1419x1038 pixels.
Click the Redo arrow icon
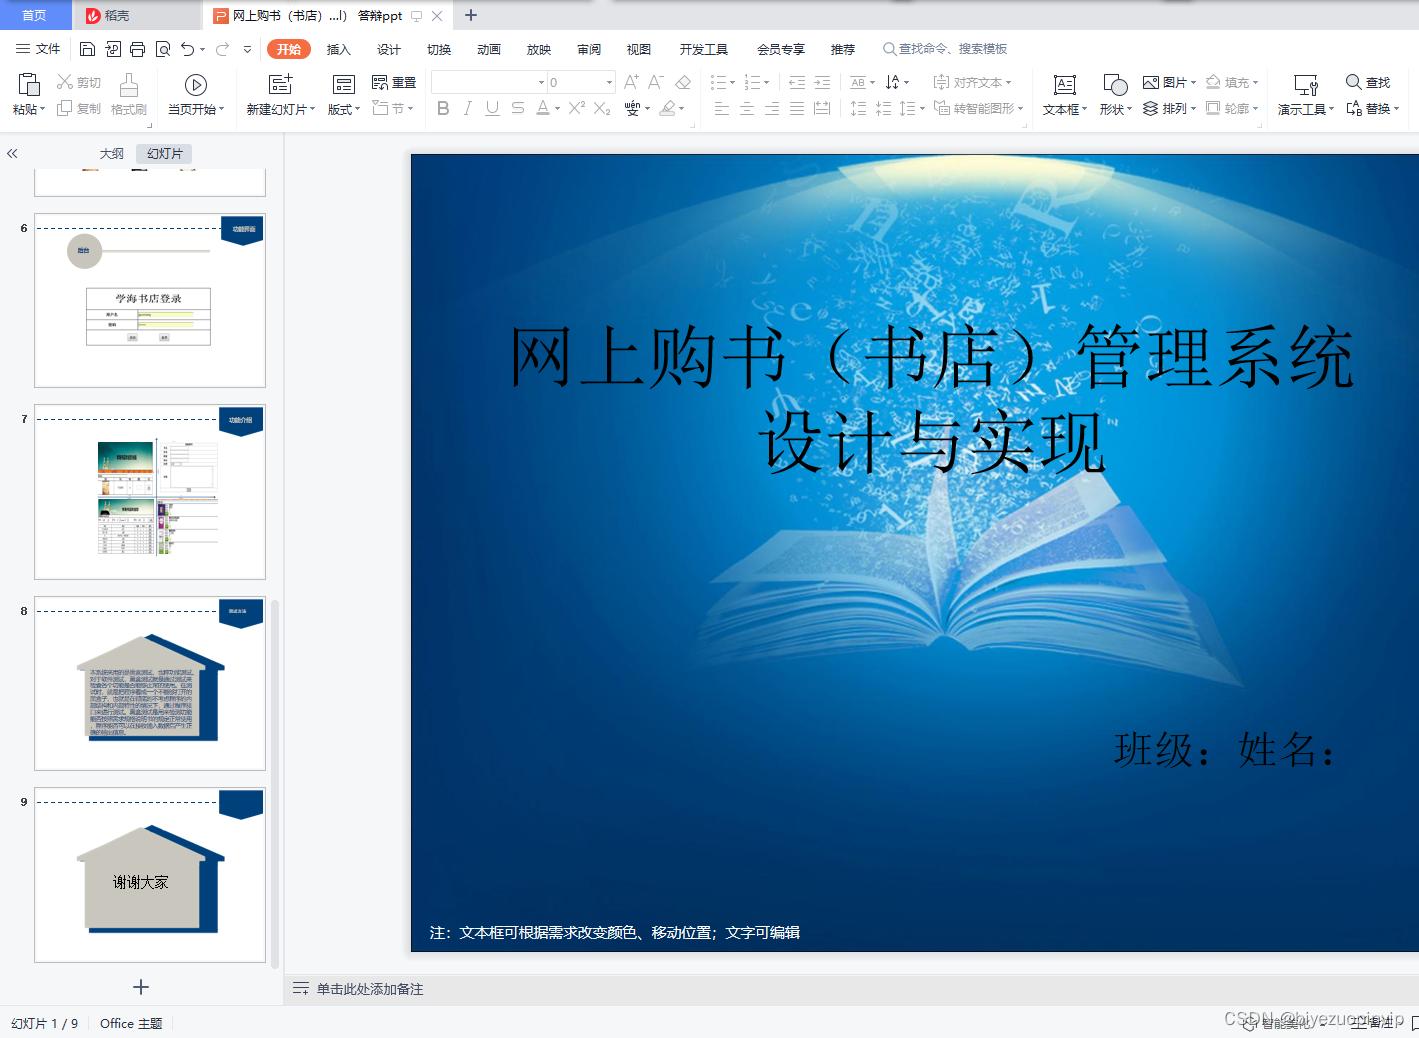tap(222, 49)
